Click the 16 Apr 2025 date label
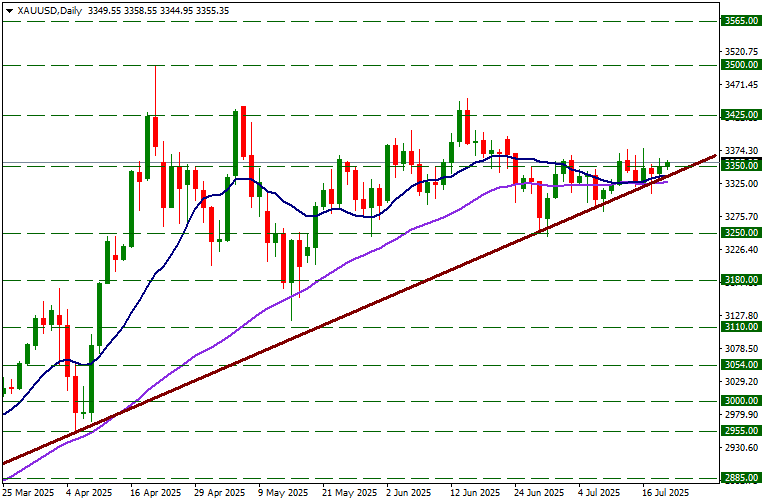Image resolution: width=765 pixels, height=504 pixels. pos(156,493)
